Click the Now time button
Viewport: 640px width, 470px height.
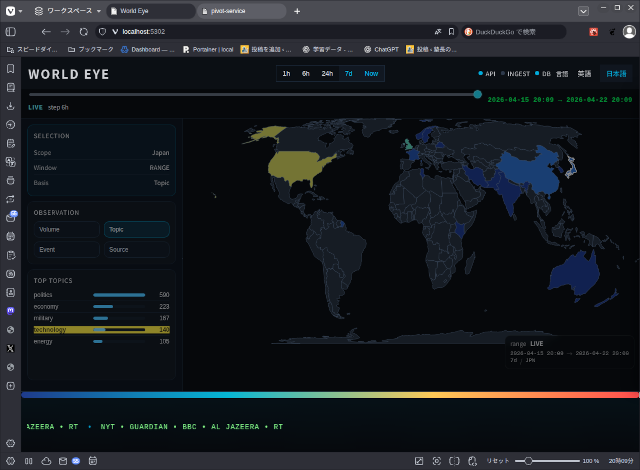[x=371, y=73]
